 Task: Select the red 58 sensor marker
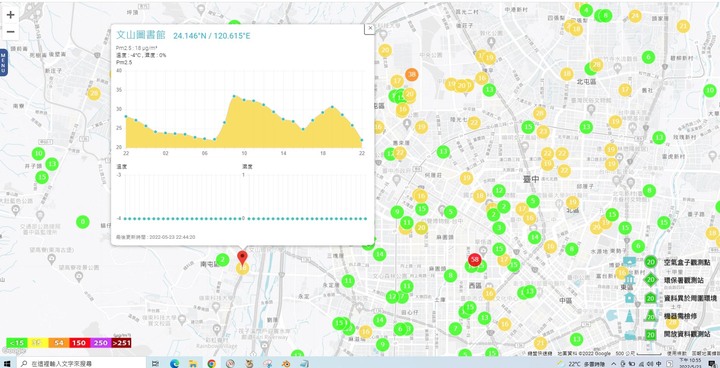[x=475, y=259]
